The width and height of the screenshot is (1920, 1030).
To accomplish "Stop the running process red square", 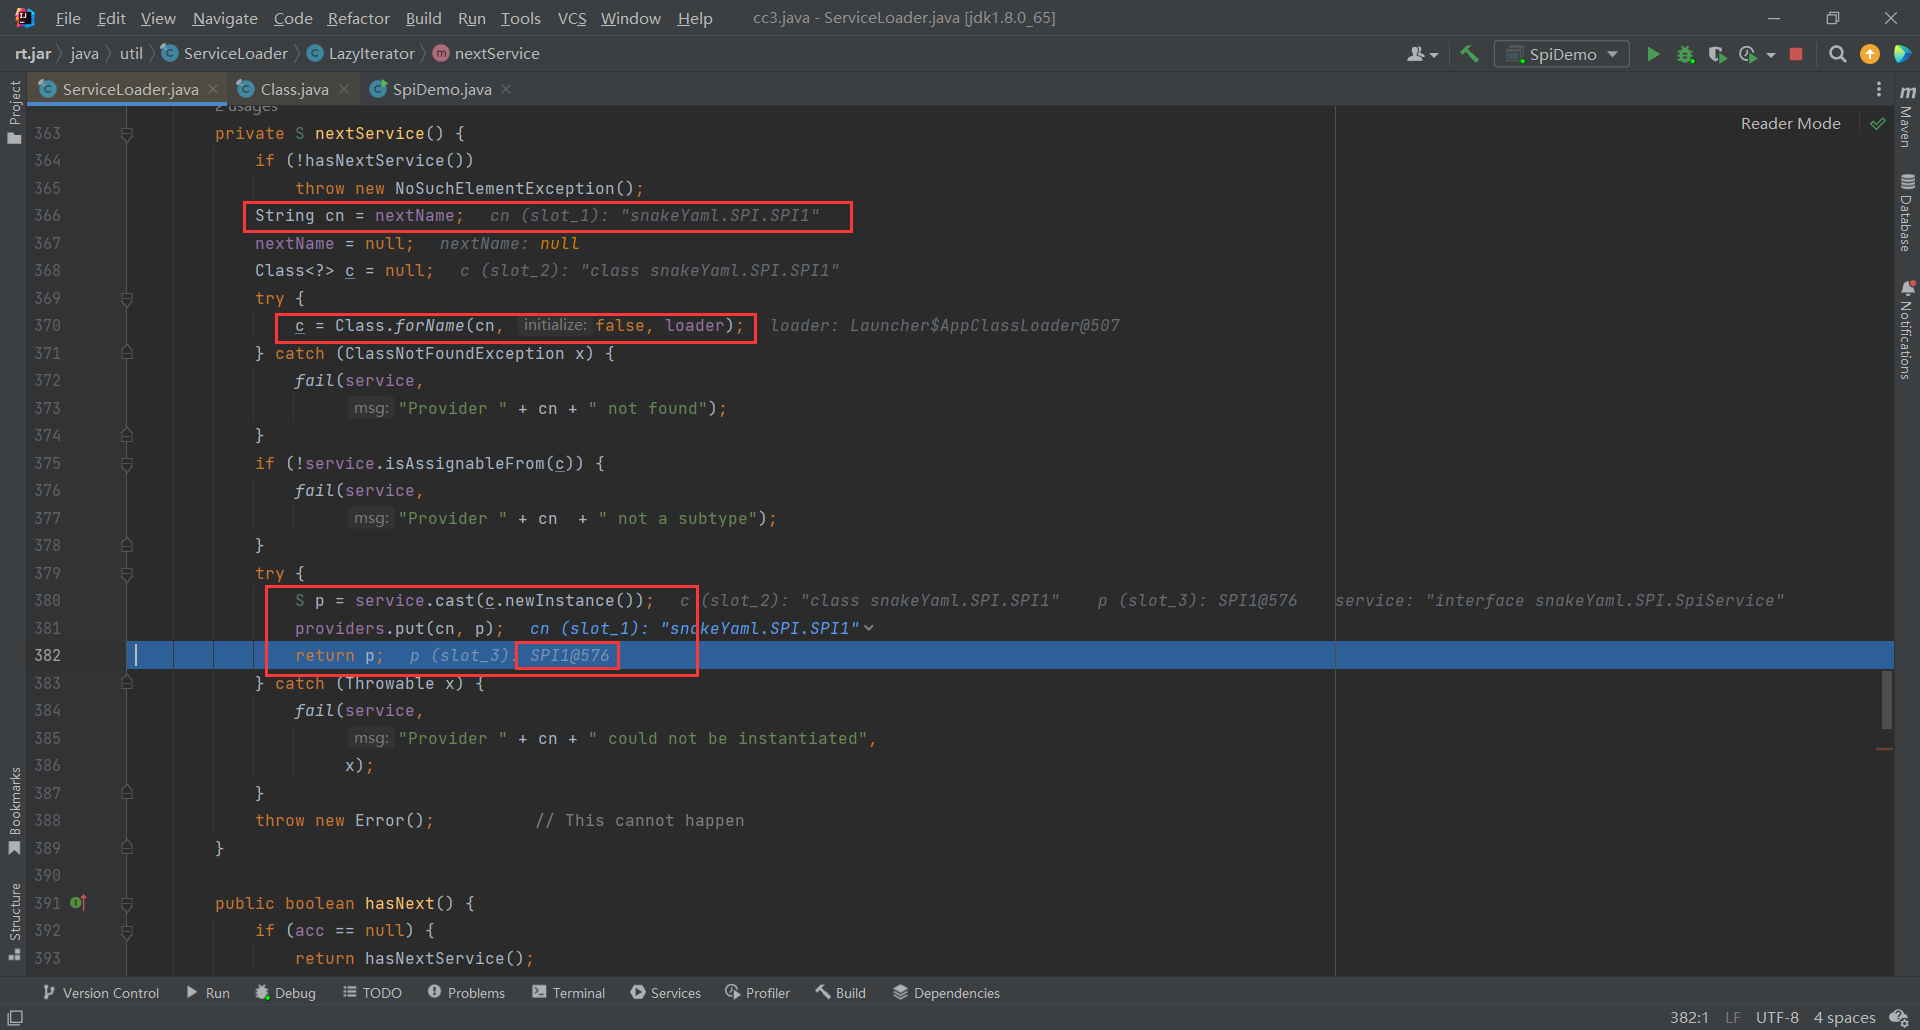I will click(x=1796, y=54).
